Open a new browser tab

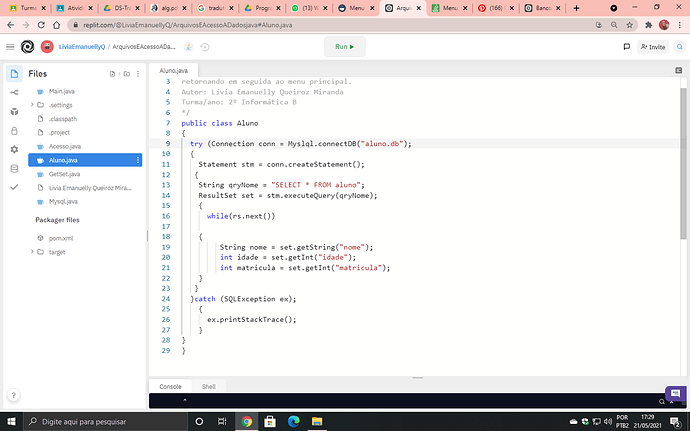[x=576, y=8]
